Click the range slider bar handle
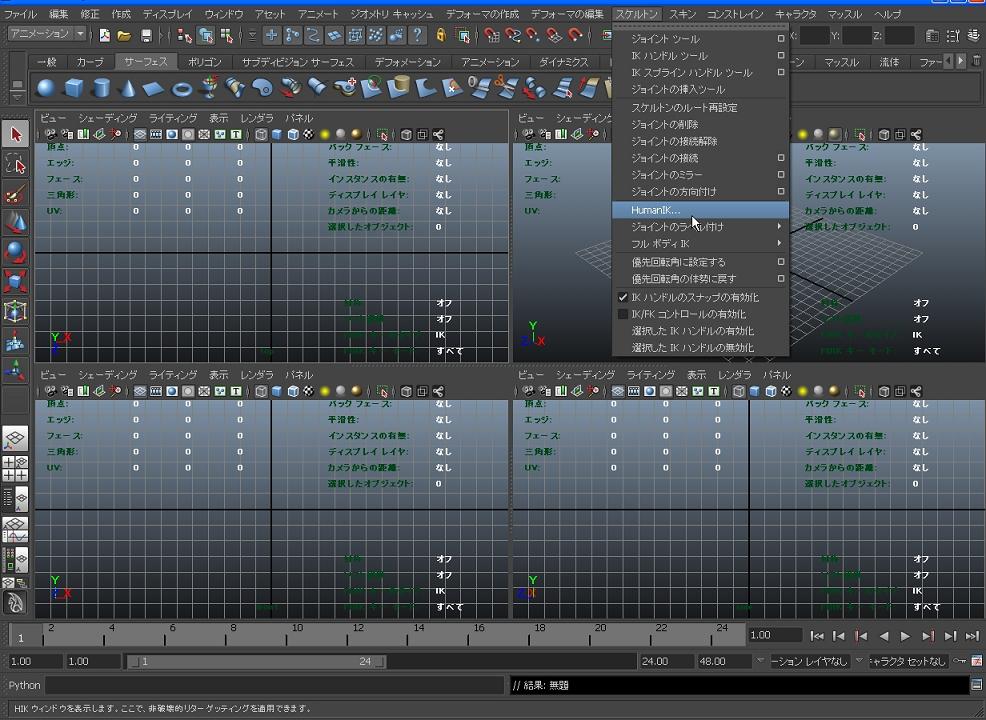Viewport: 986px width, 720px height. click(255, 661)
